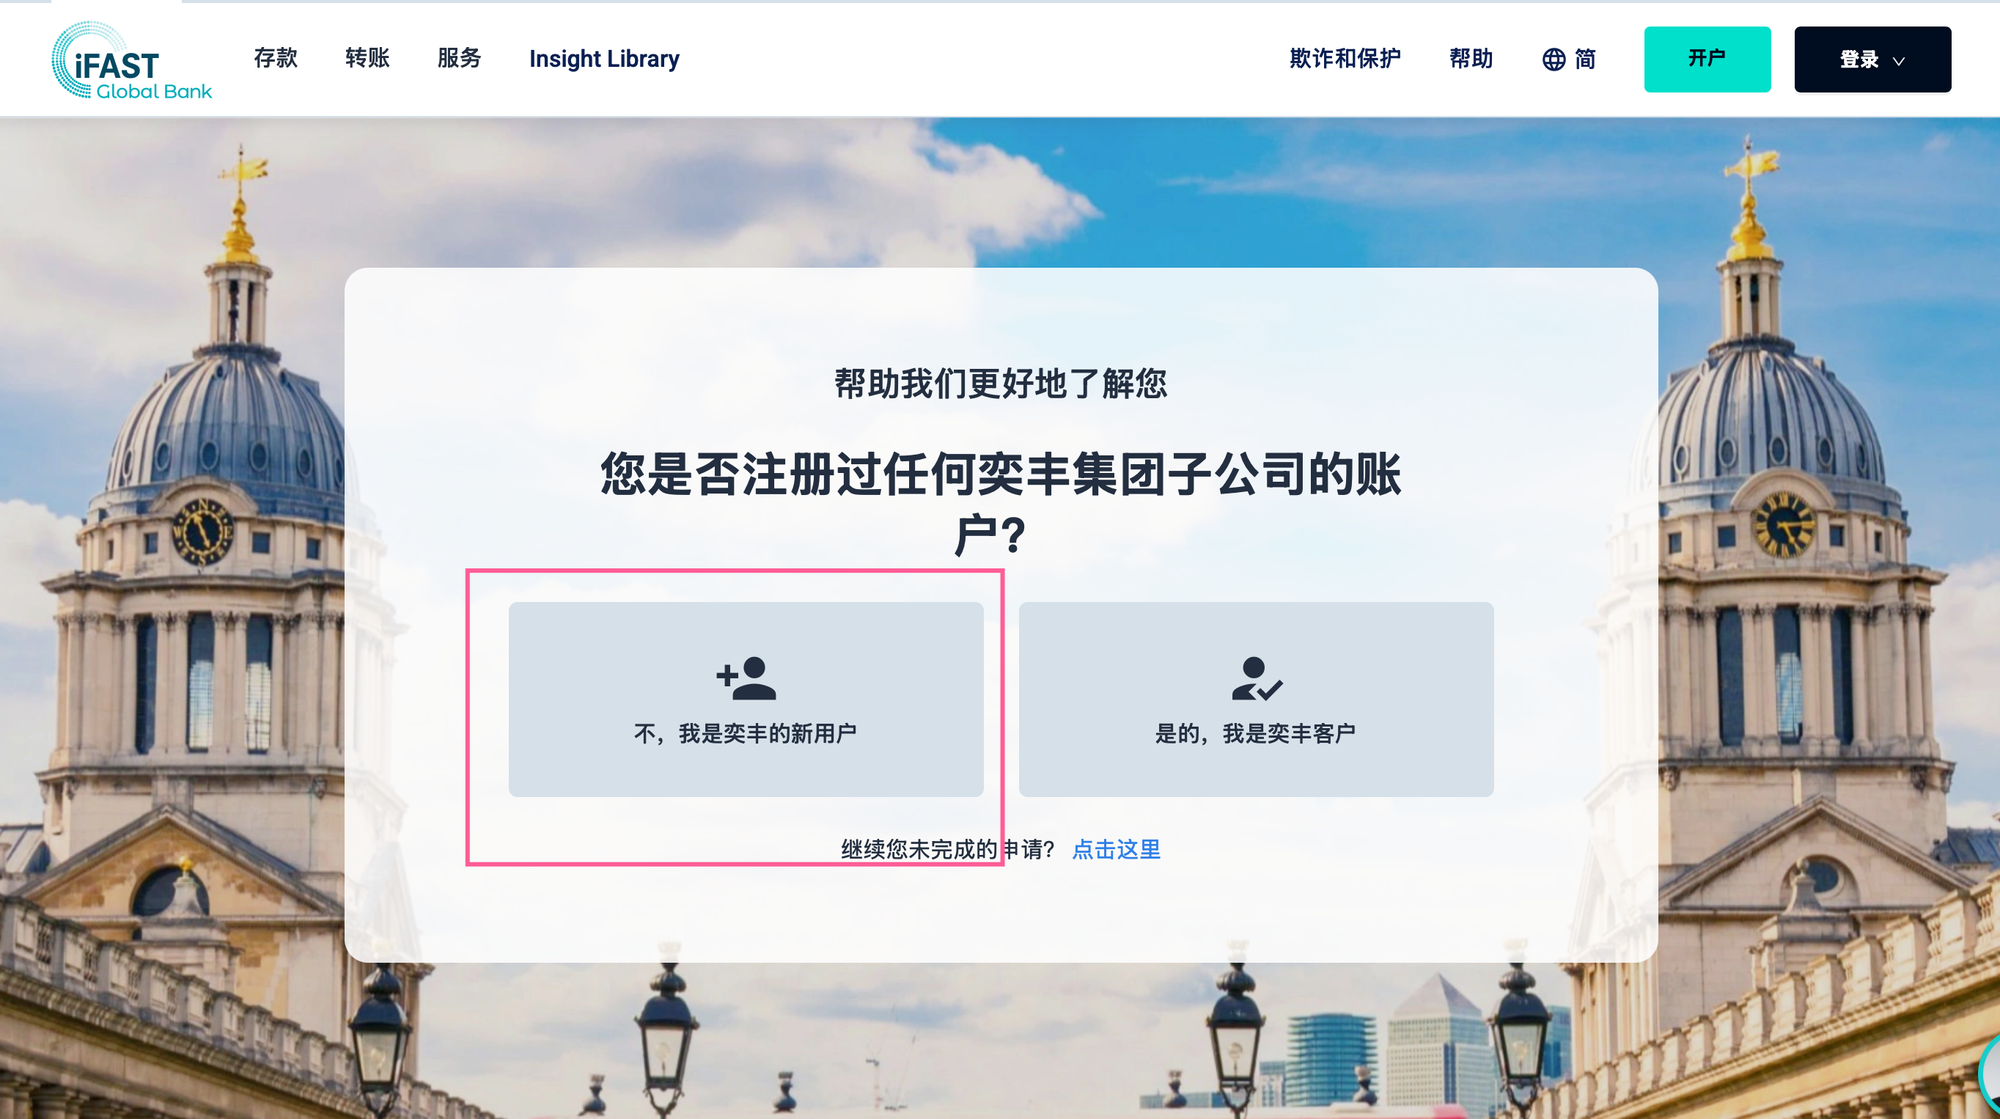The height and width of the screenshot is (1119, 2000).
Task: Select 不，我是奕丰的新用户 option
Action: (x=746, y=699)
